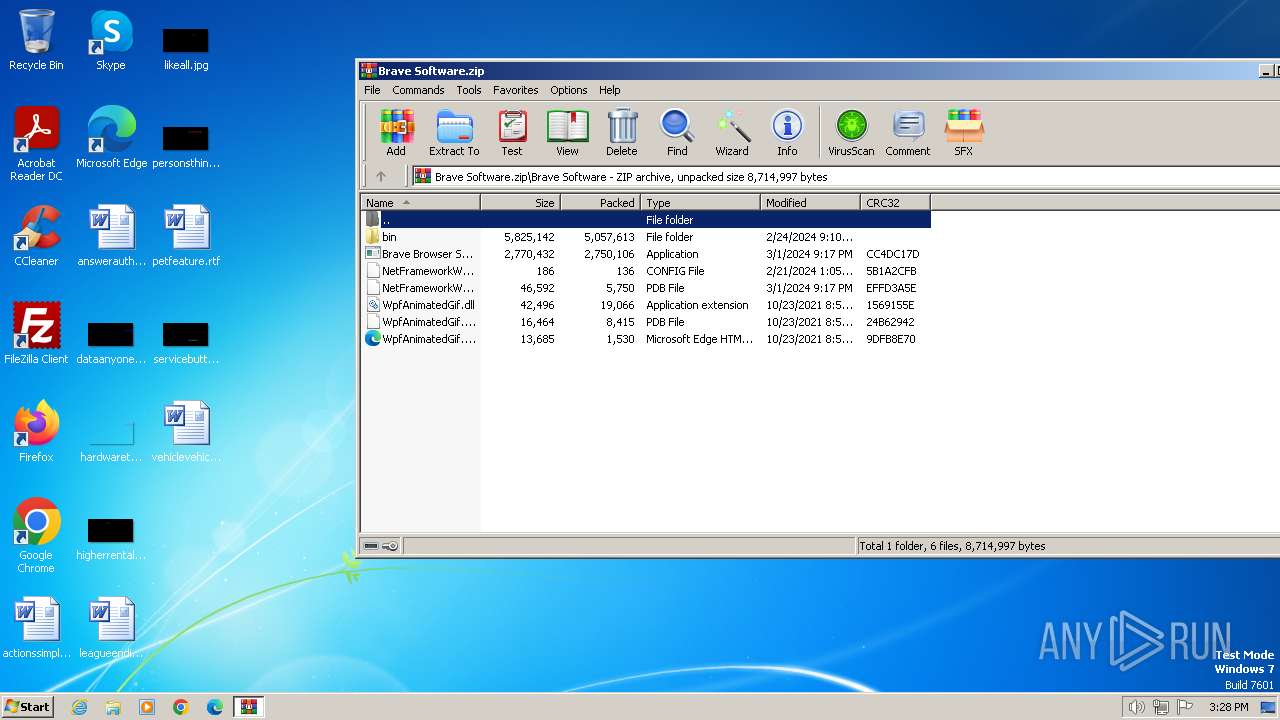This screenshot has width=1280, height=720.
Task: Open Windows Explorer from taskbar
Action: tap(113, 707)
